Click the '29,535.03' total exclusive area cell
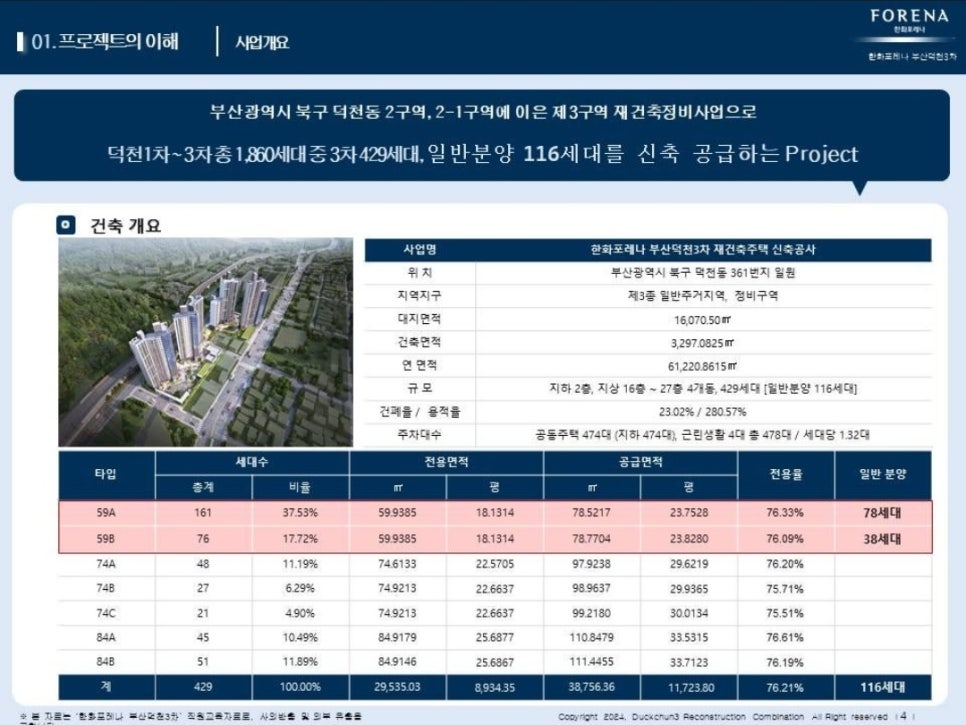Viewport: 966px width, 725px height. pyautogui.click(x=397, y=687)
